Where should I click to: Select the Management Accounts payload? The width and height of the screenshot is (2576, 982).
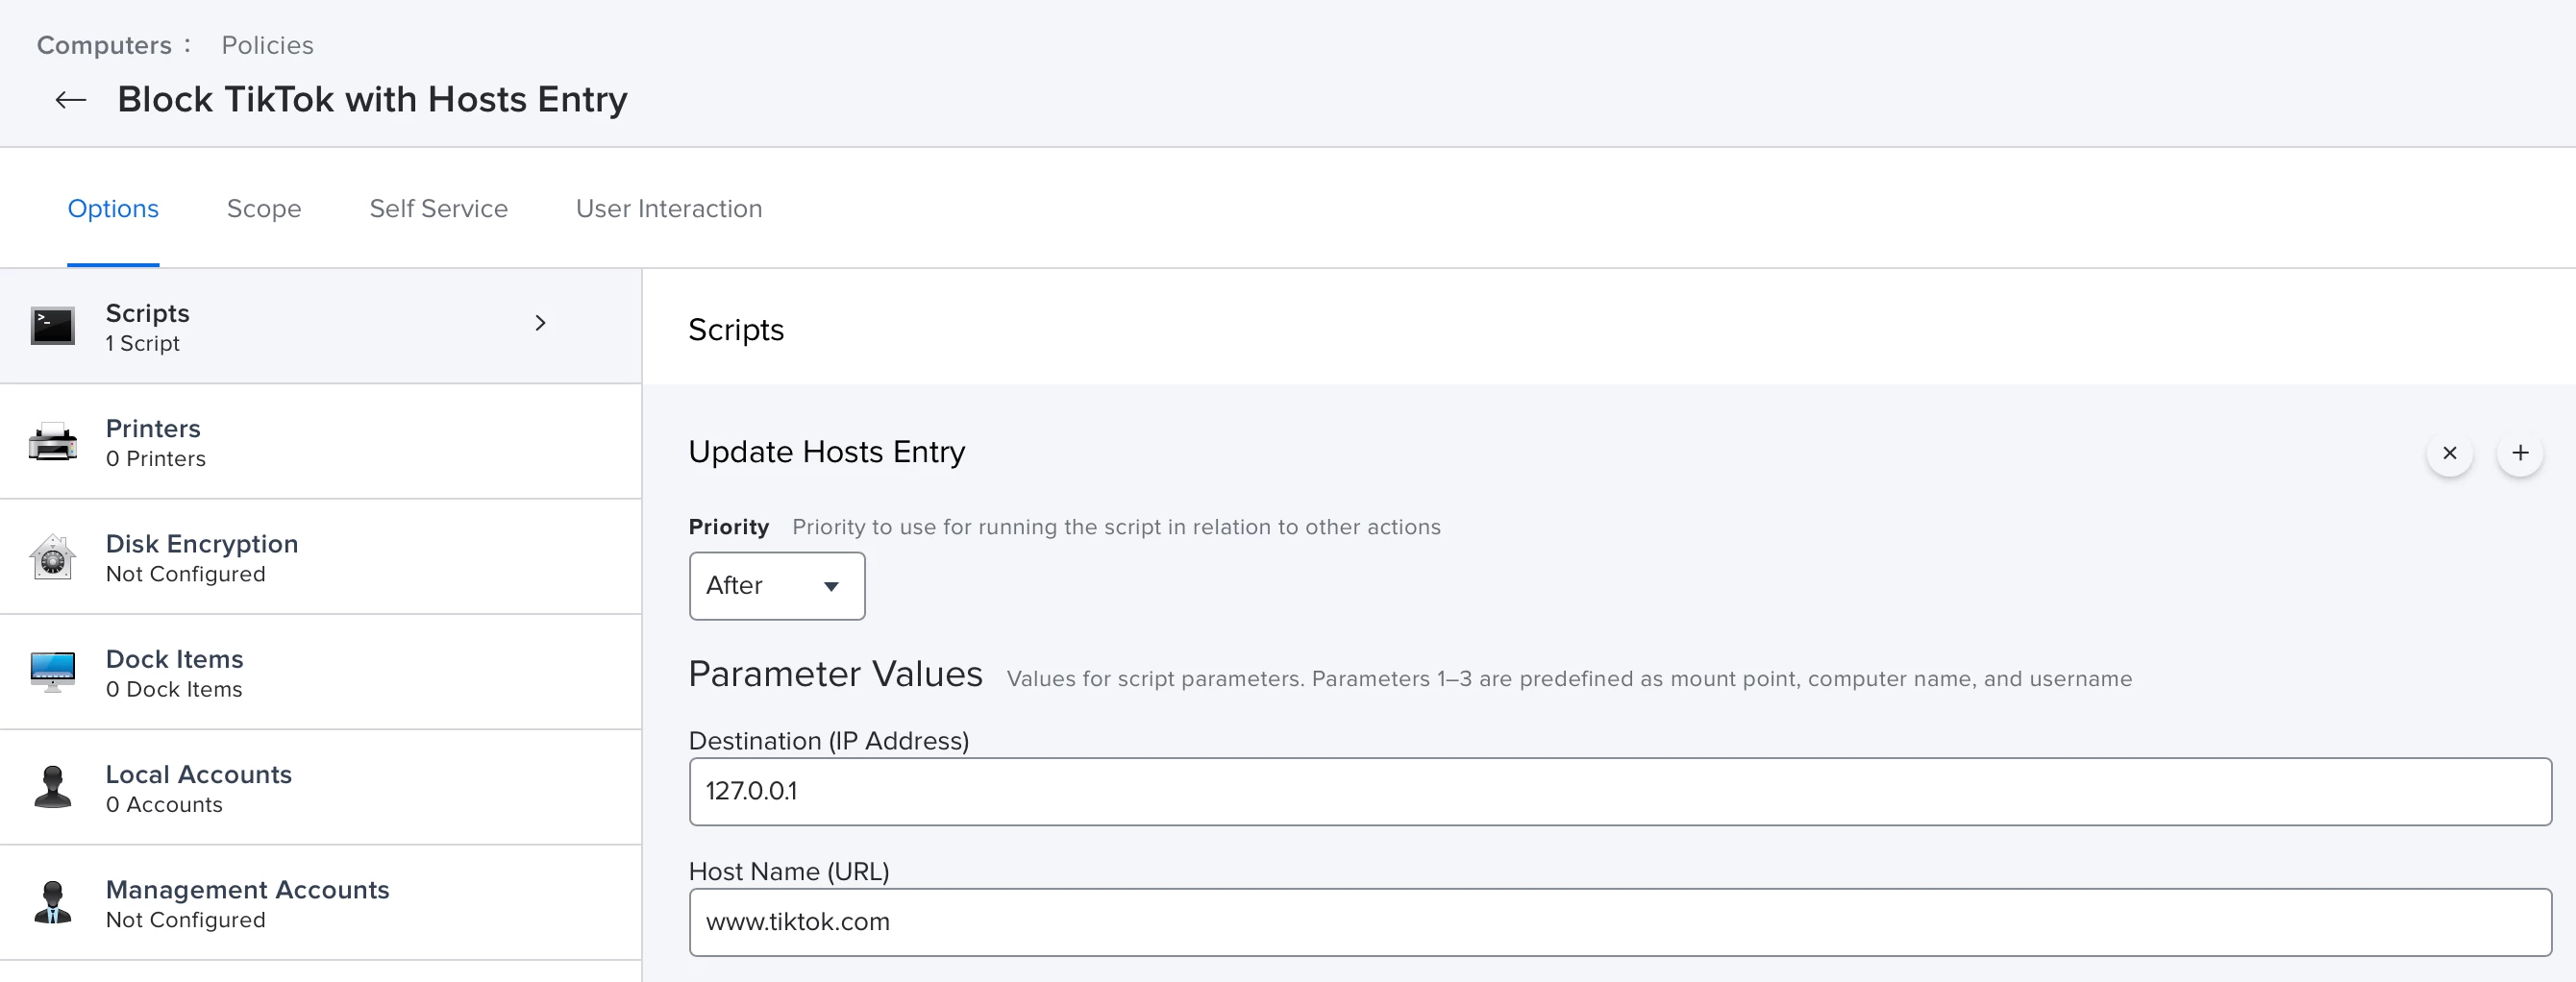pyautogui.click(x=320, y=902)
